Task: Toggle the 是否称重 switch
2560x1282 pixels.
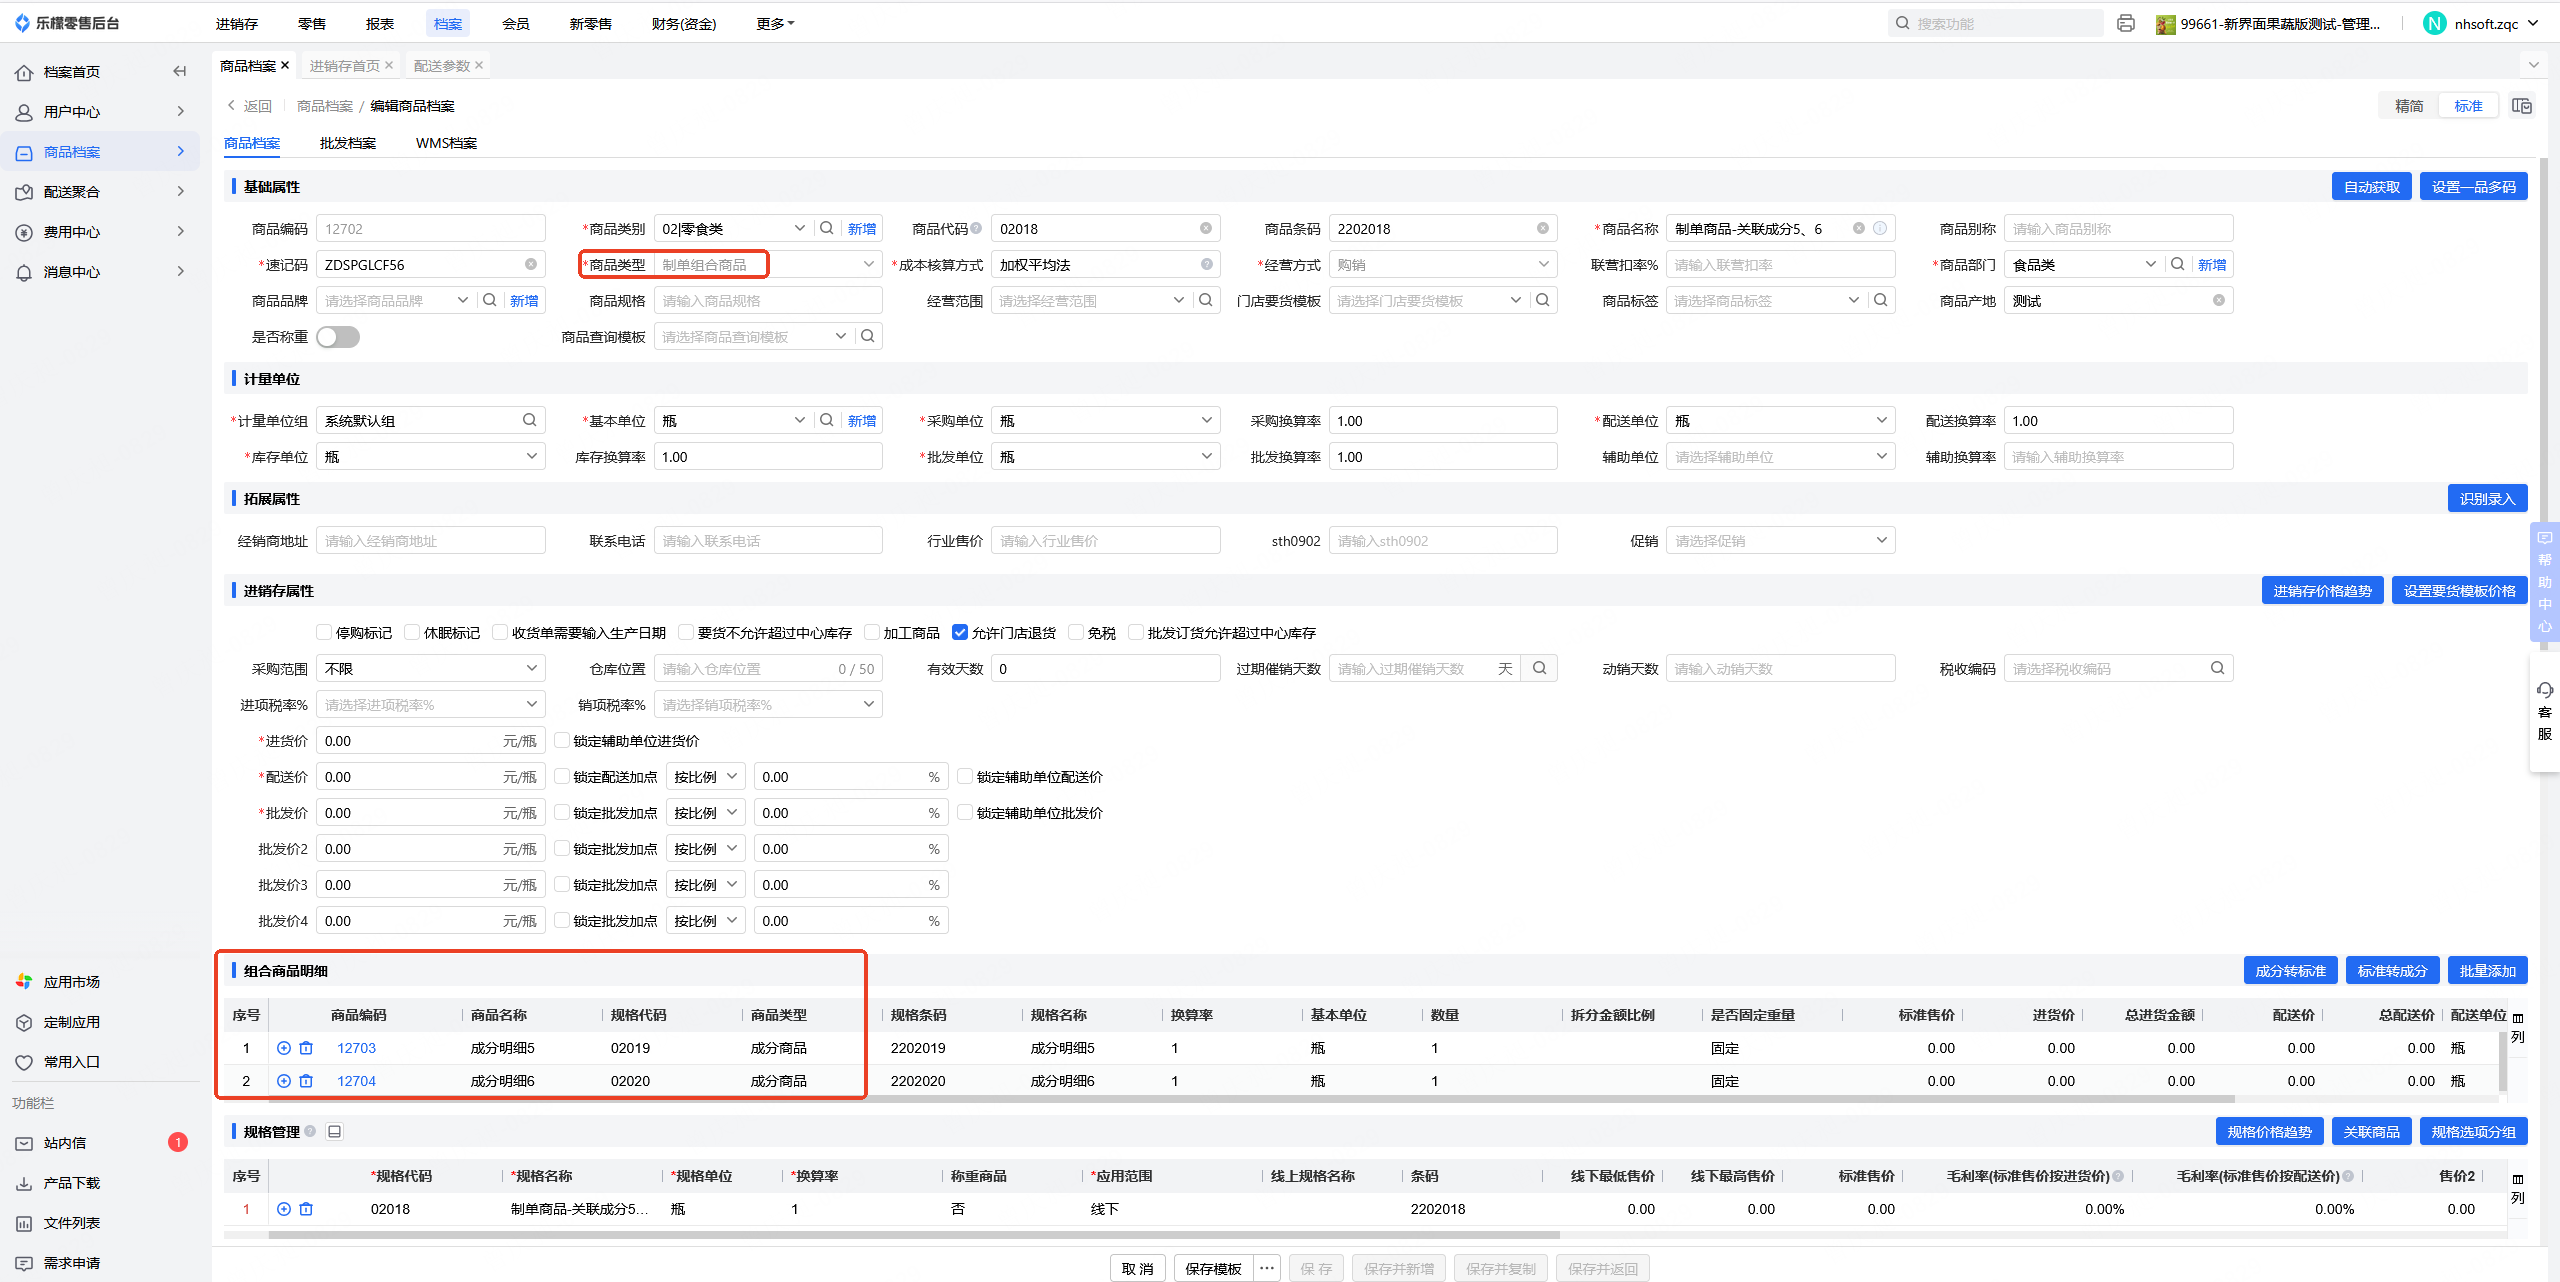Action: pos(338,337)
